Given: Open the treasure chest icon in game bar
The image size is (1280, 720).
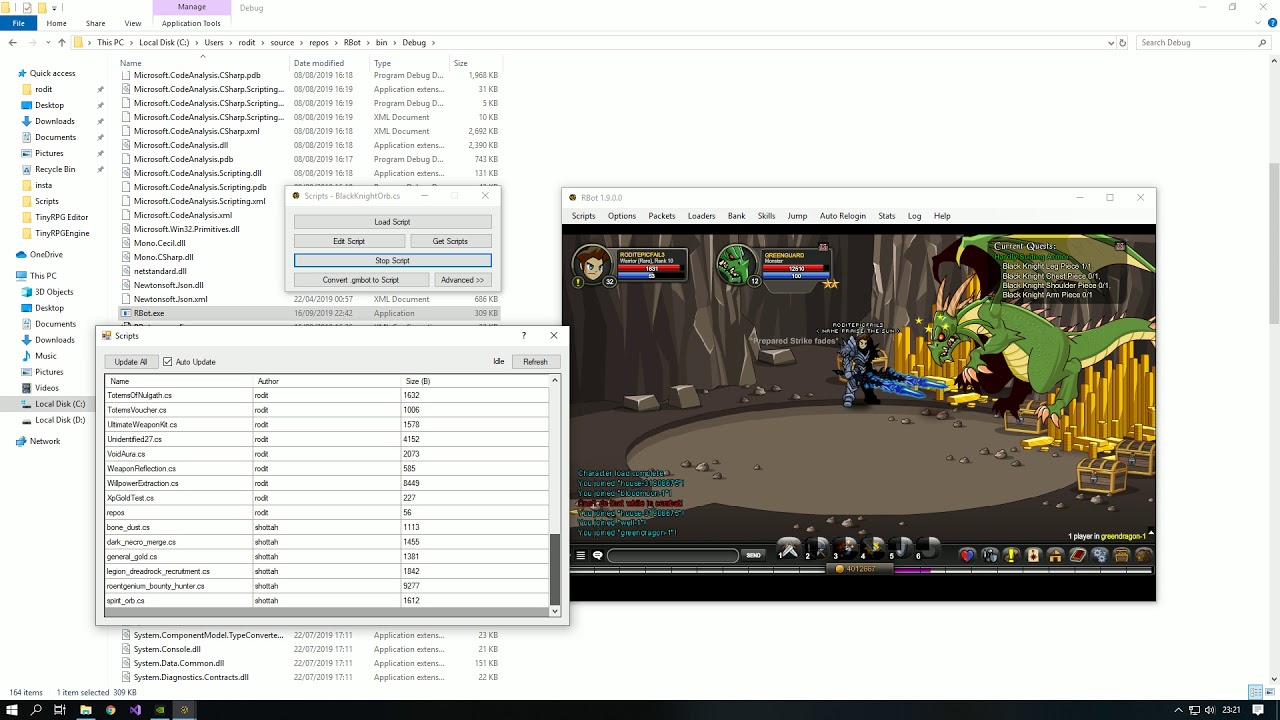Looking at the screenshot, I should (1122, 555).
